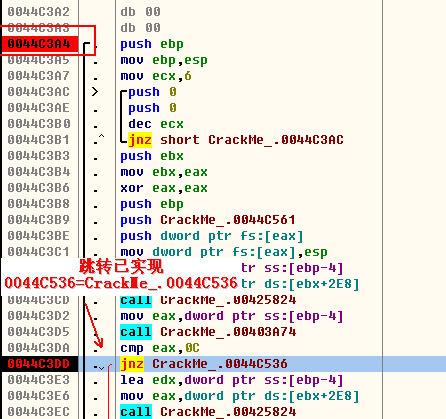Click address 0044C3D2 in address column
The image size is (446, 419).
point(39,316)
